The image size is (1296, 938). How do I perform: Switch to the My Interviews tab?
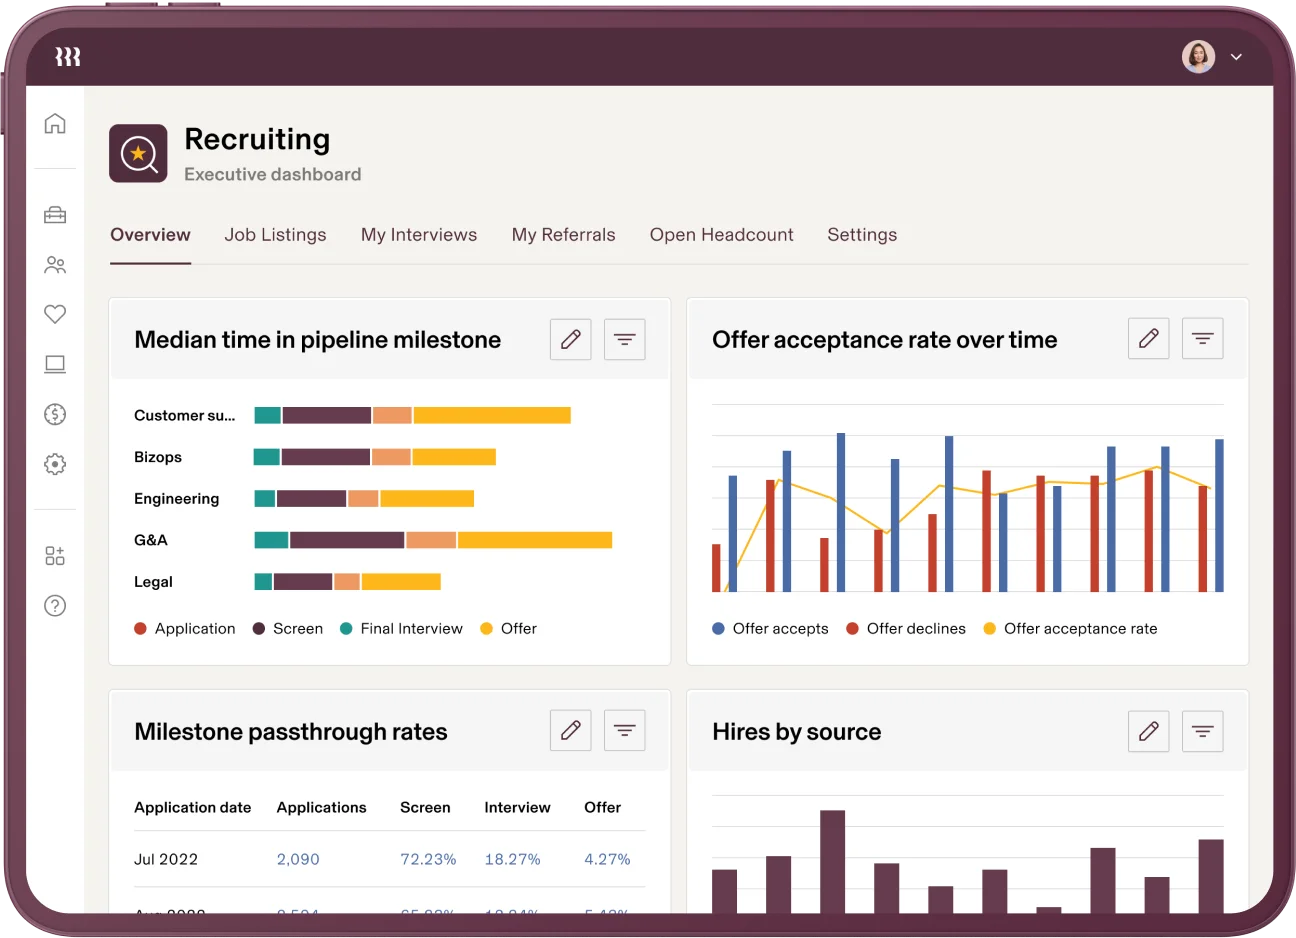(x=419, y=235)
